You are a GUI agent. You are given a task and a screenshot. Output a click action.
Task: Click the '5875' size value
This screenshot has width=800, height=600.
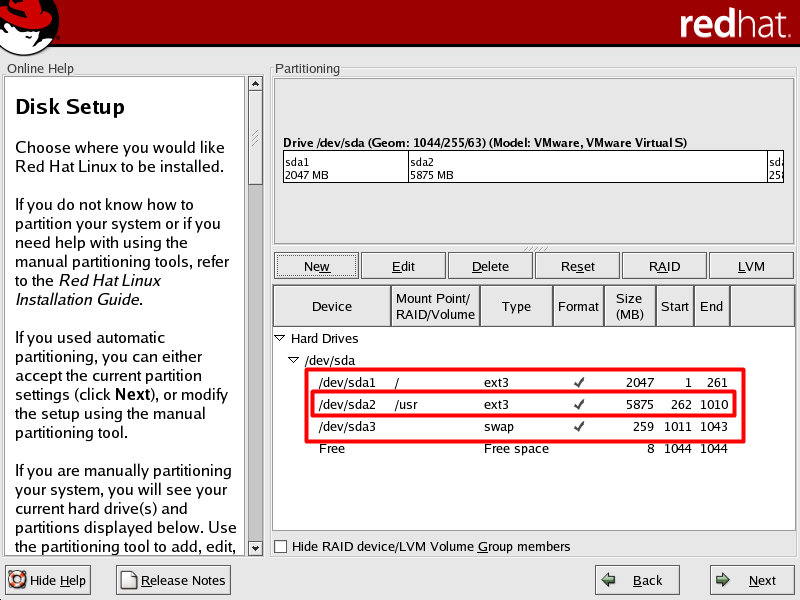(x=640, y=405)
